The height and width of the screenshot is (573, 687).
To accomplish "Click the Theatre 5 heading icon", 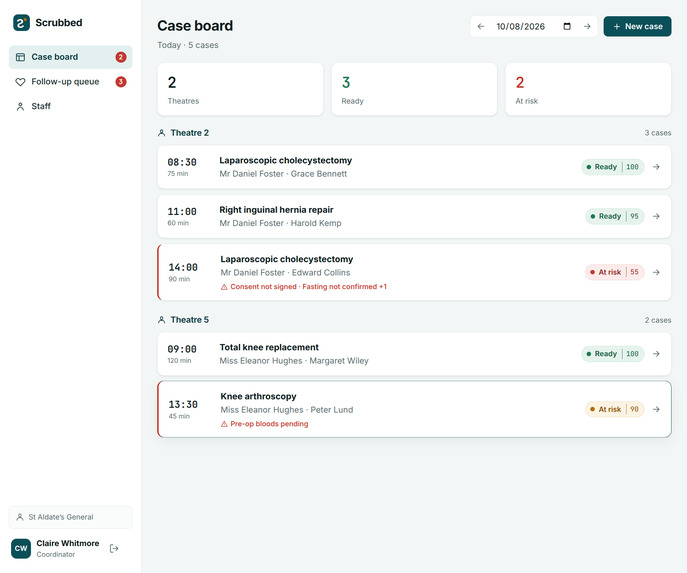I will click(x=162, y=320).
